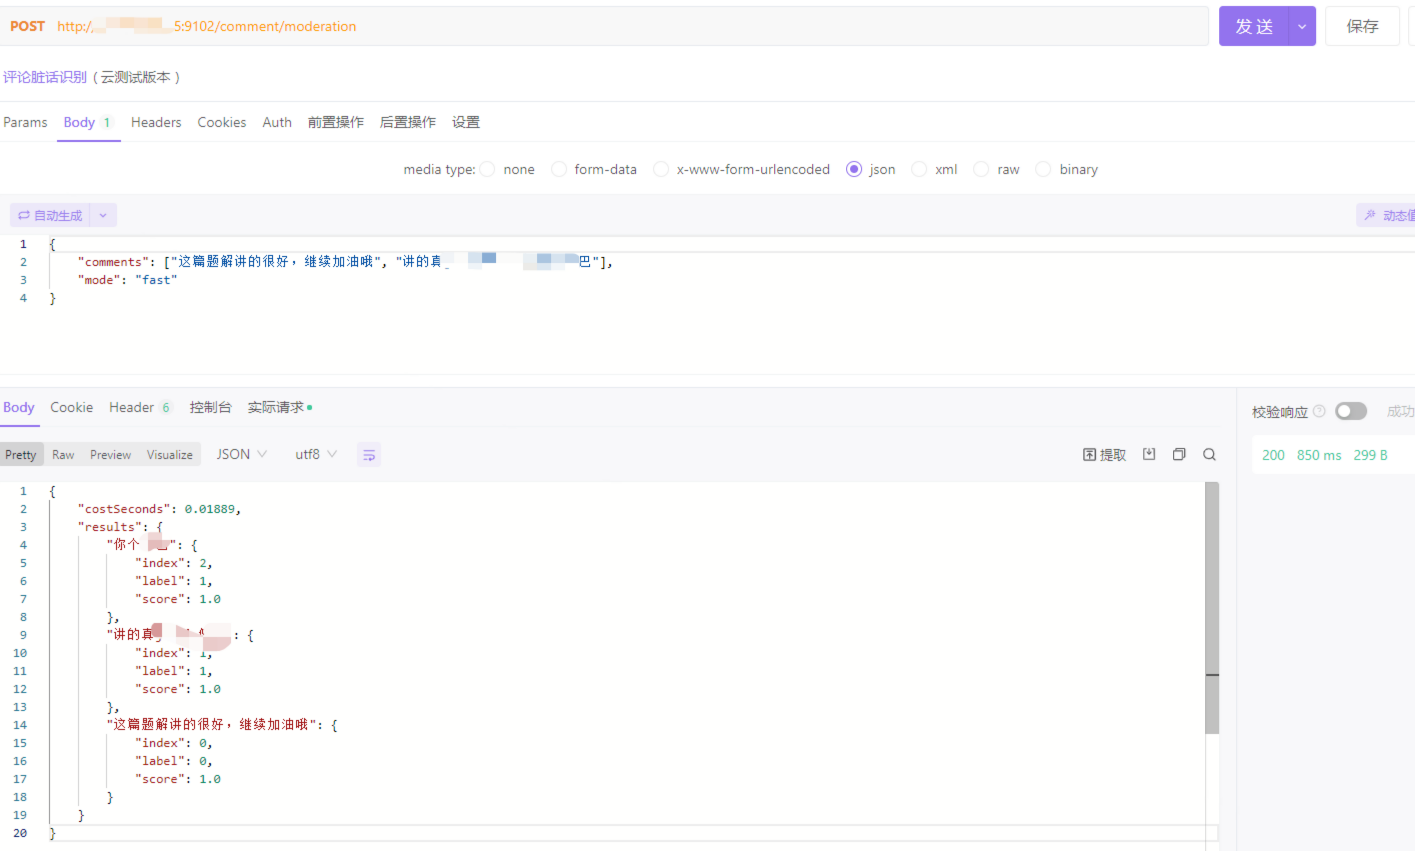Click the word wrap icon in response toolbar

coord(369,455)
